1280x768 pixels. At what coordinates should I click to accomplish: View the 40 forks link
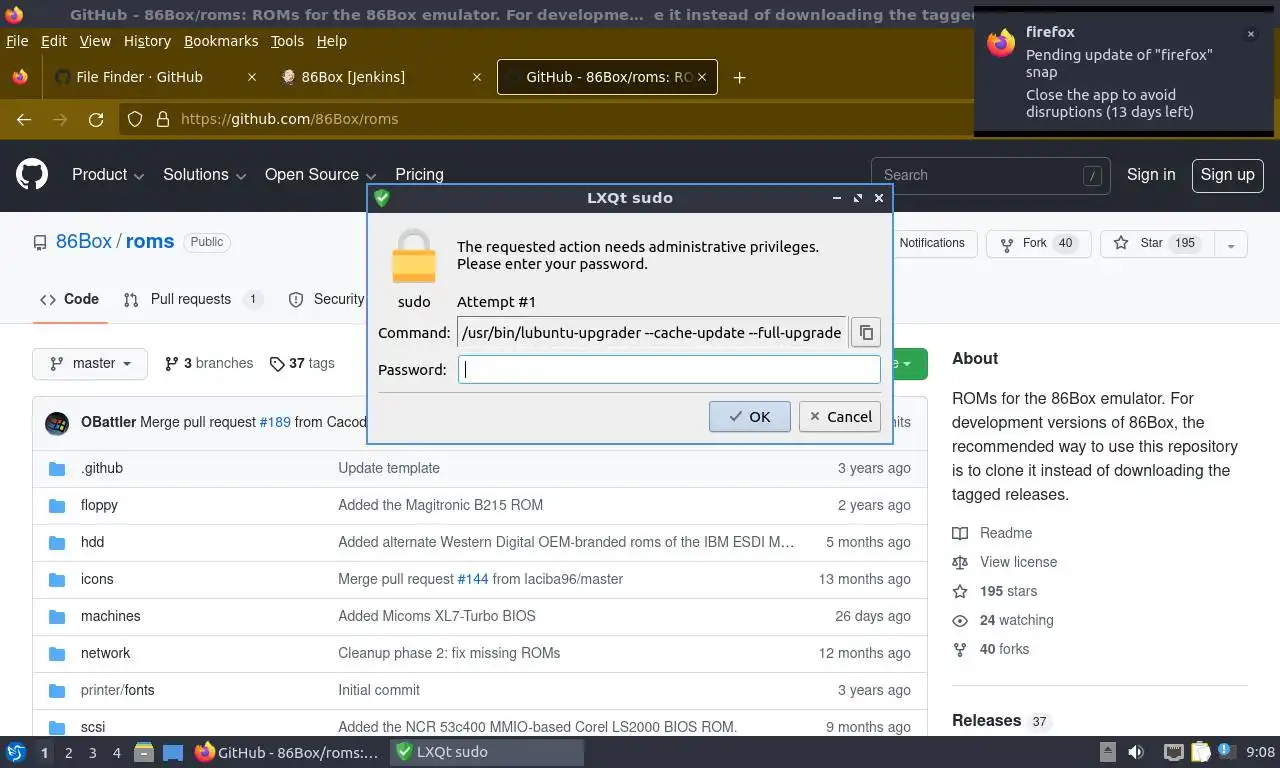click(x=990, y=649)
